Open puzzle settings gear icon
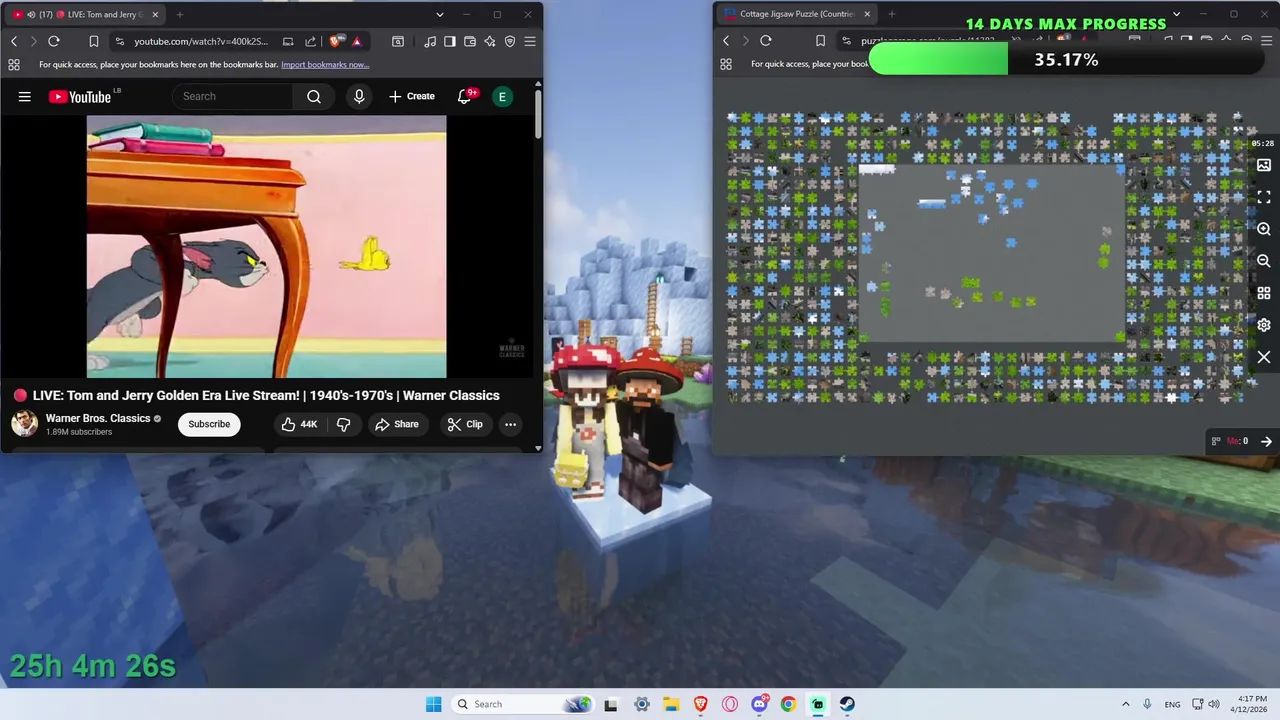The image size is (1280, 720). tap(1264, 325)
